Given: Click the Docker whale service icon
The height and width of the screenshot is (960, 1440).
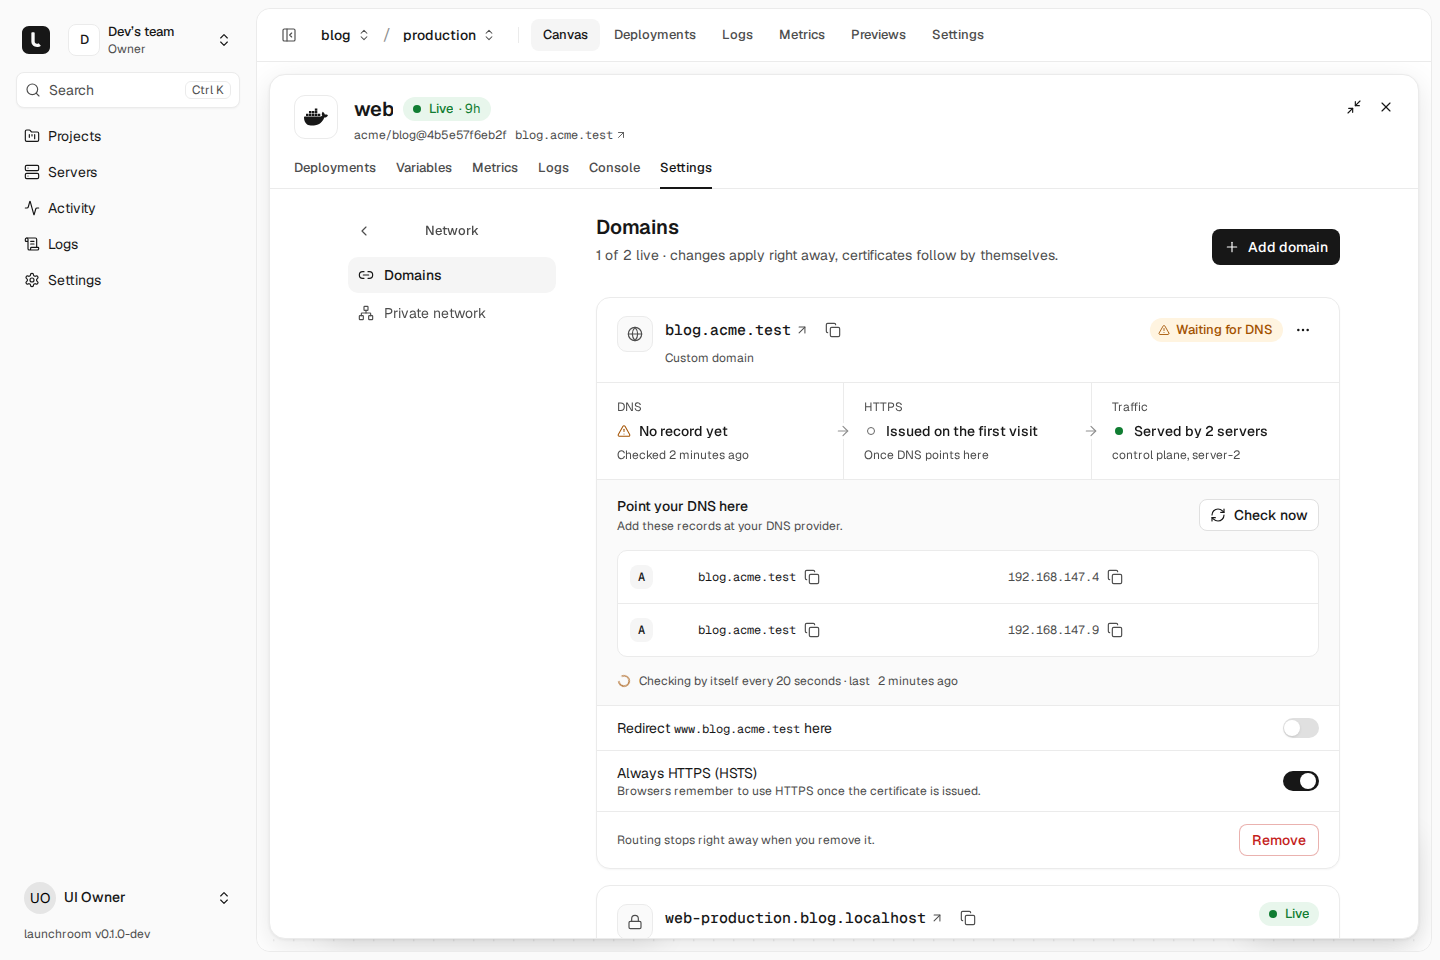Looking at the screenshot, I should (x=316, y=117).
